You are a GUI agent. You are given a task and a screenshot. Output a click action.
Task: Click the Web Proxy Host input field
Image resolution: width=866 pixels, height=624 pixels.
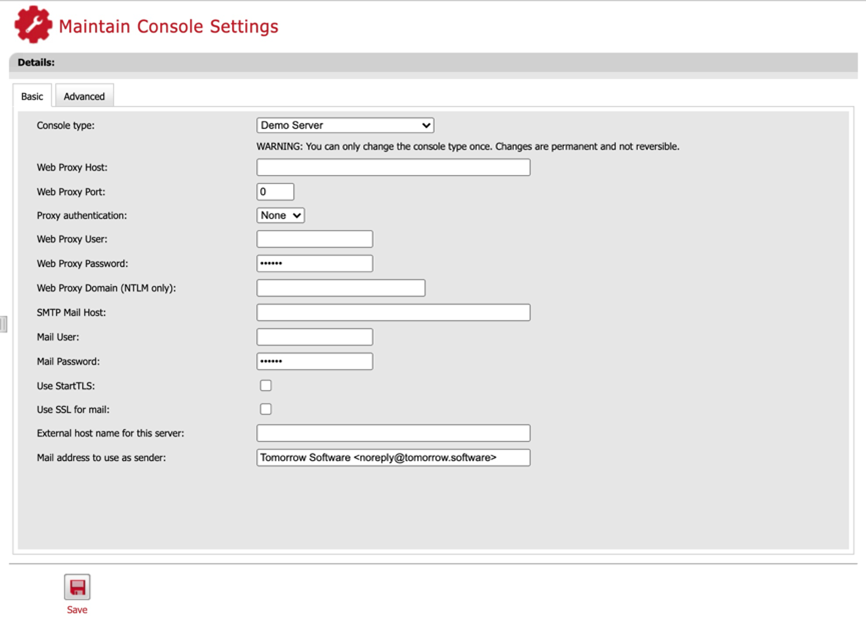click(393, 167)
